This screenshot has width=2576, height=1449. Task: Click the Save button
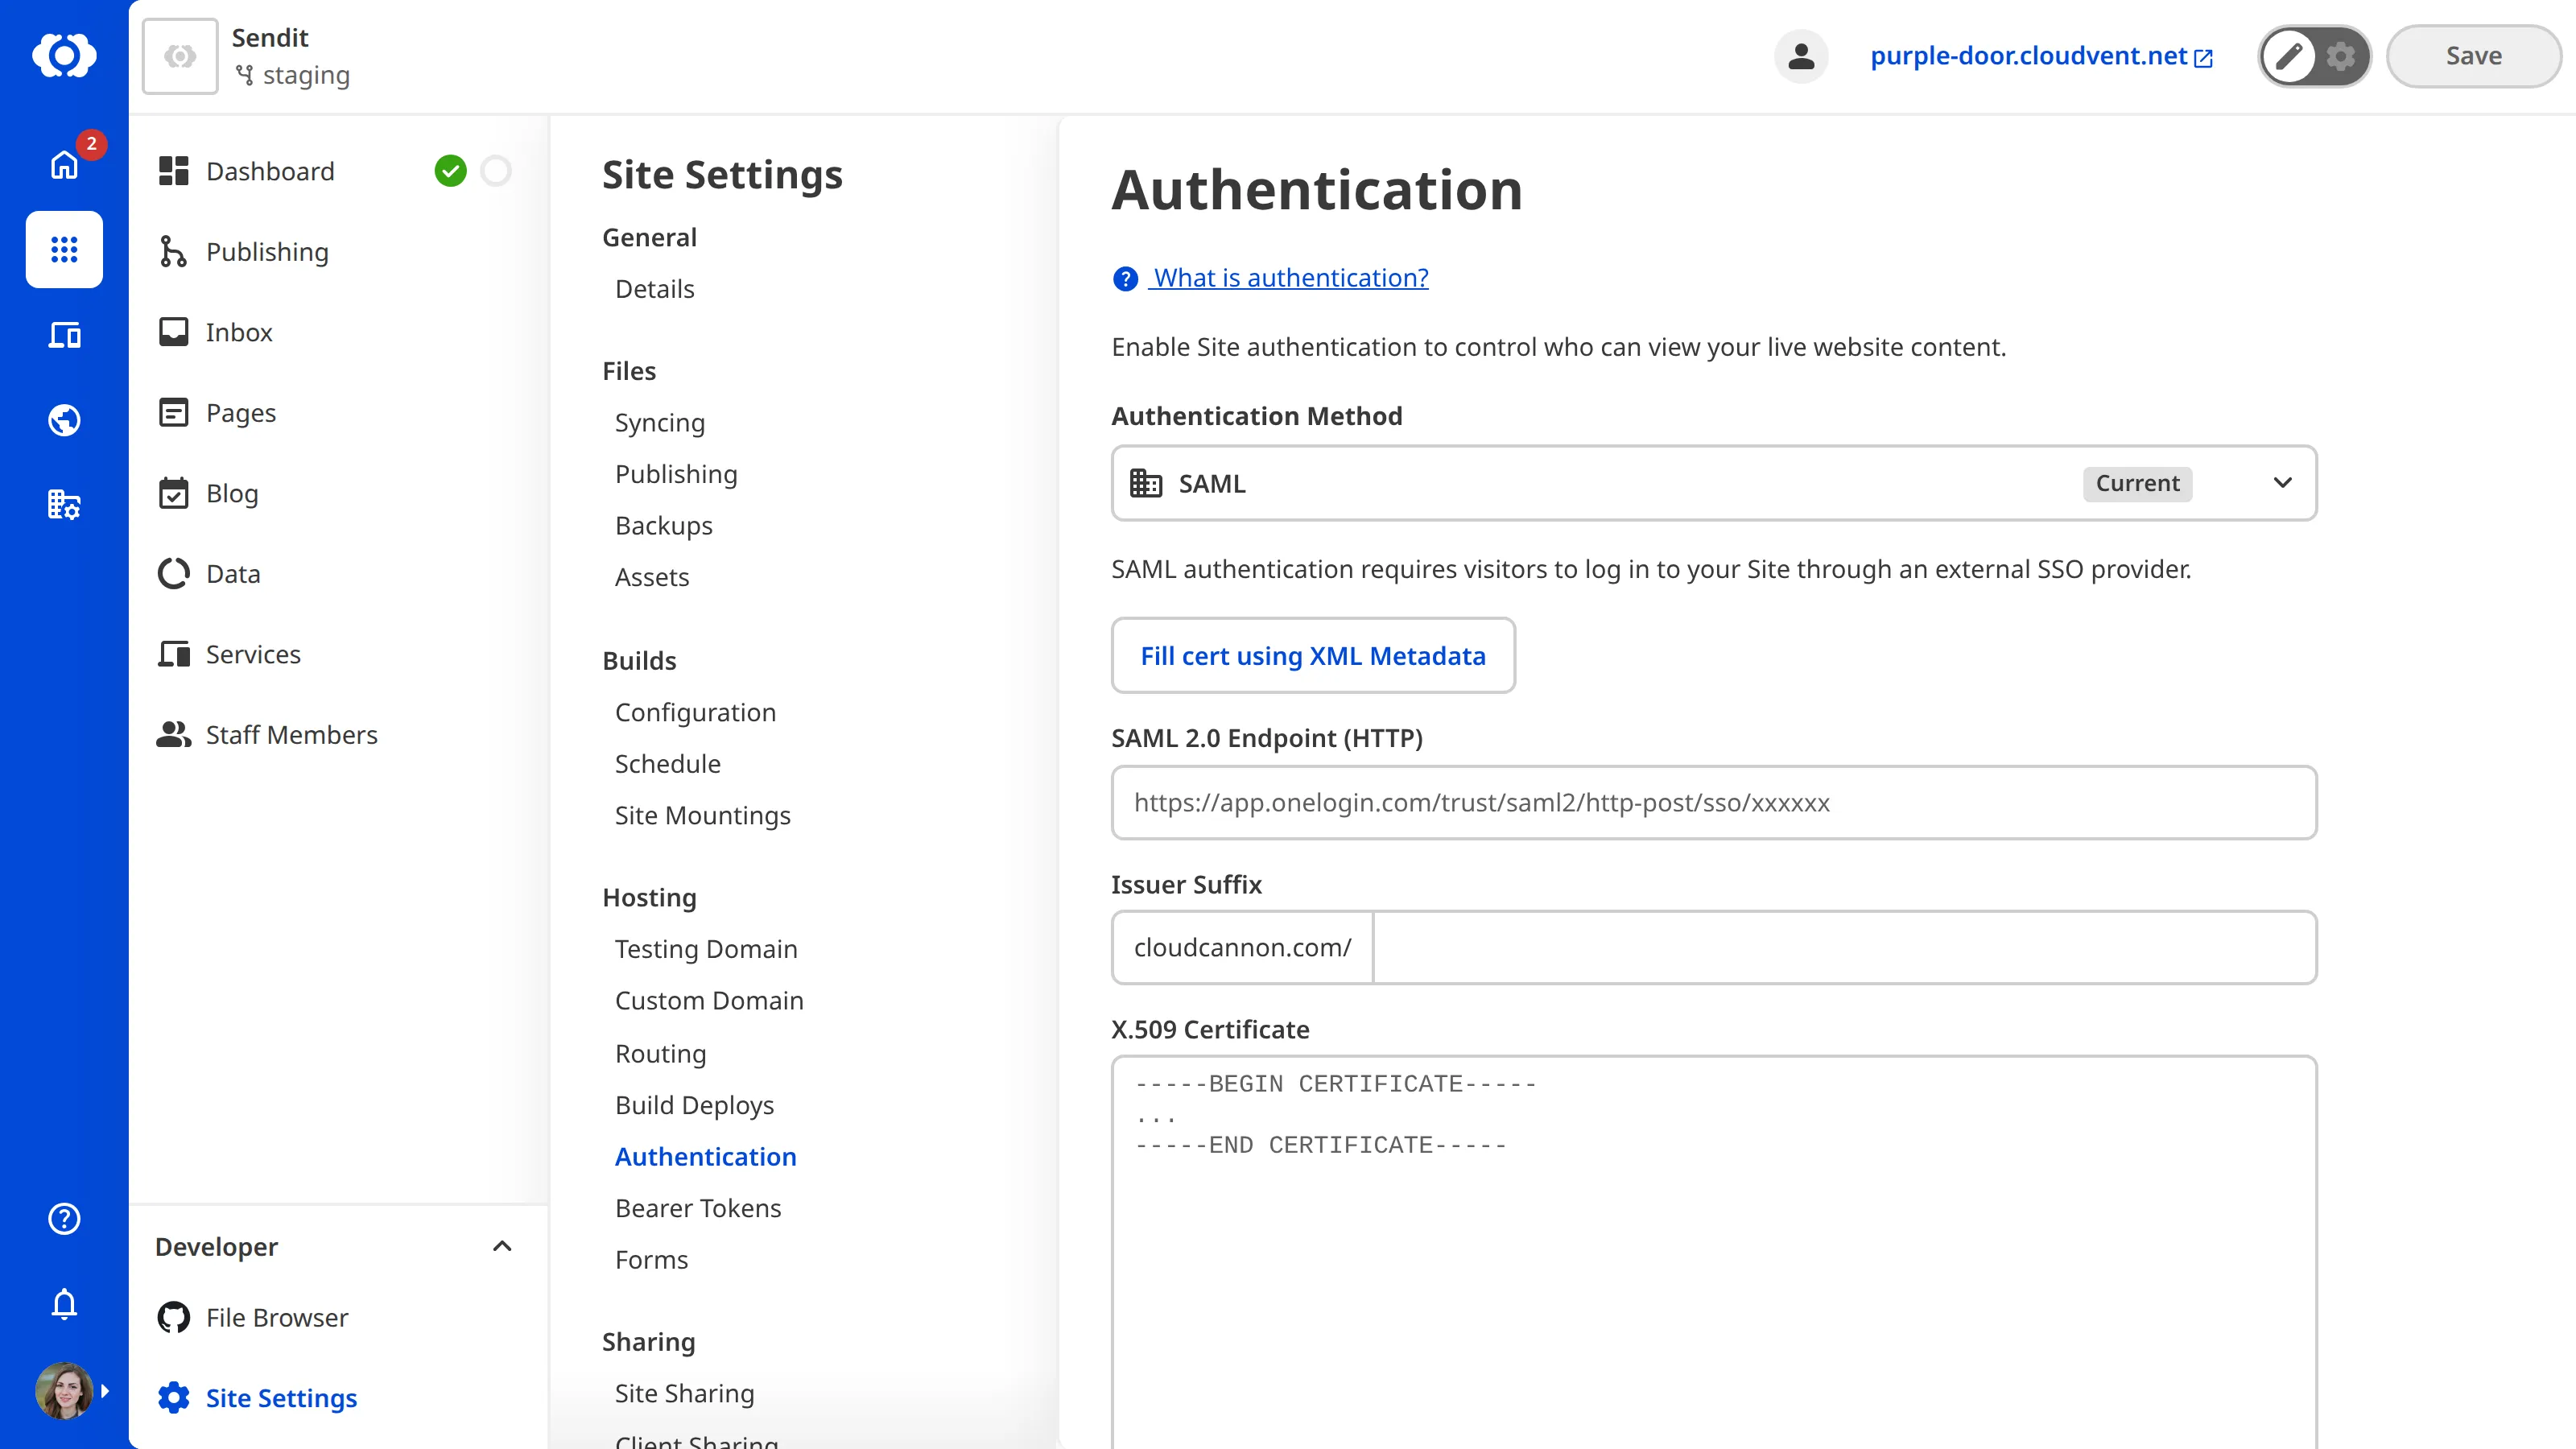(x=2473, y=56)
